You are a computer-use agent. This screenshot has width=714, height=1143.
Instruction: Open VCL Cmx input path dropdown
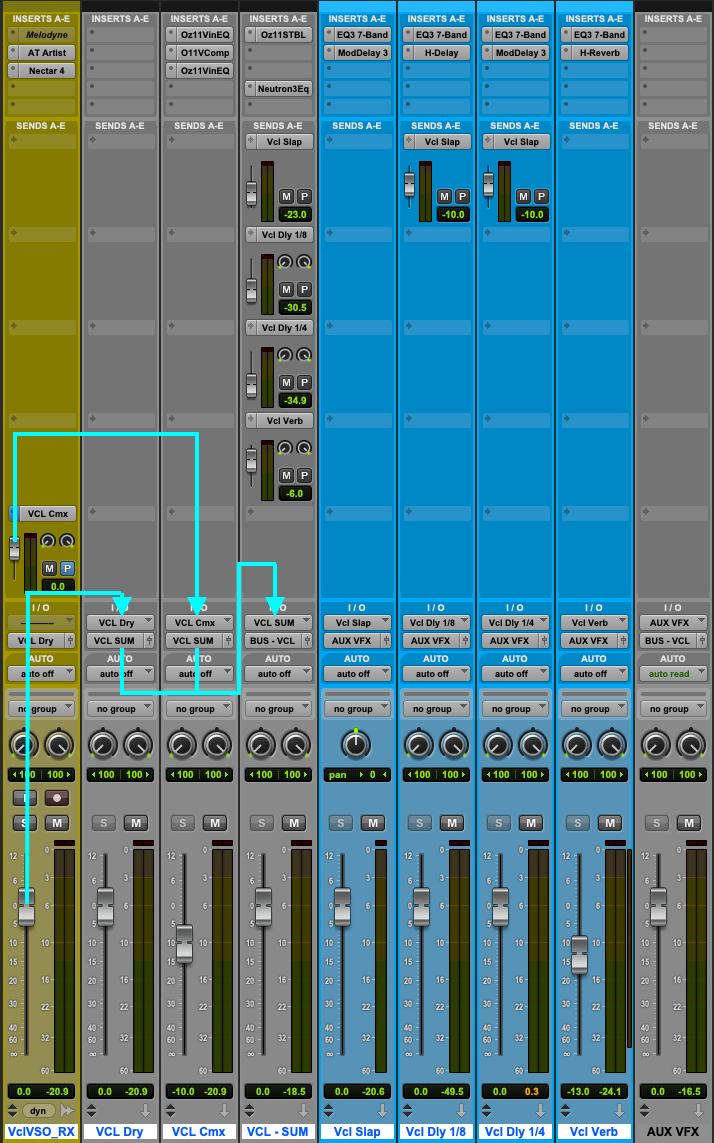click(x=199, y=623)
